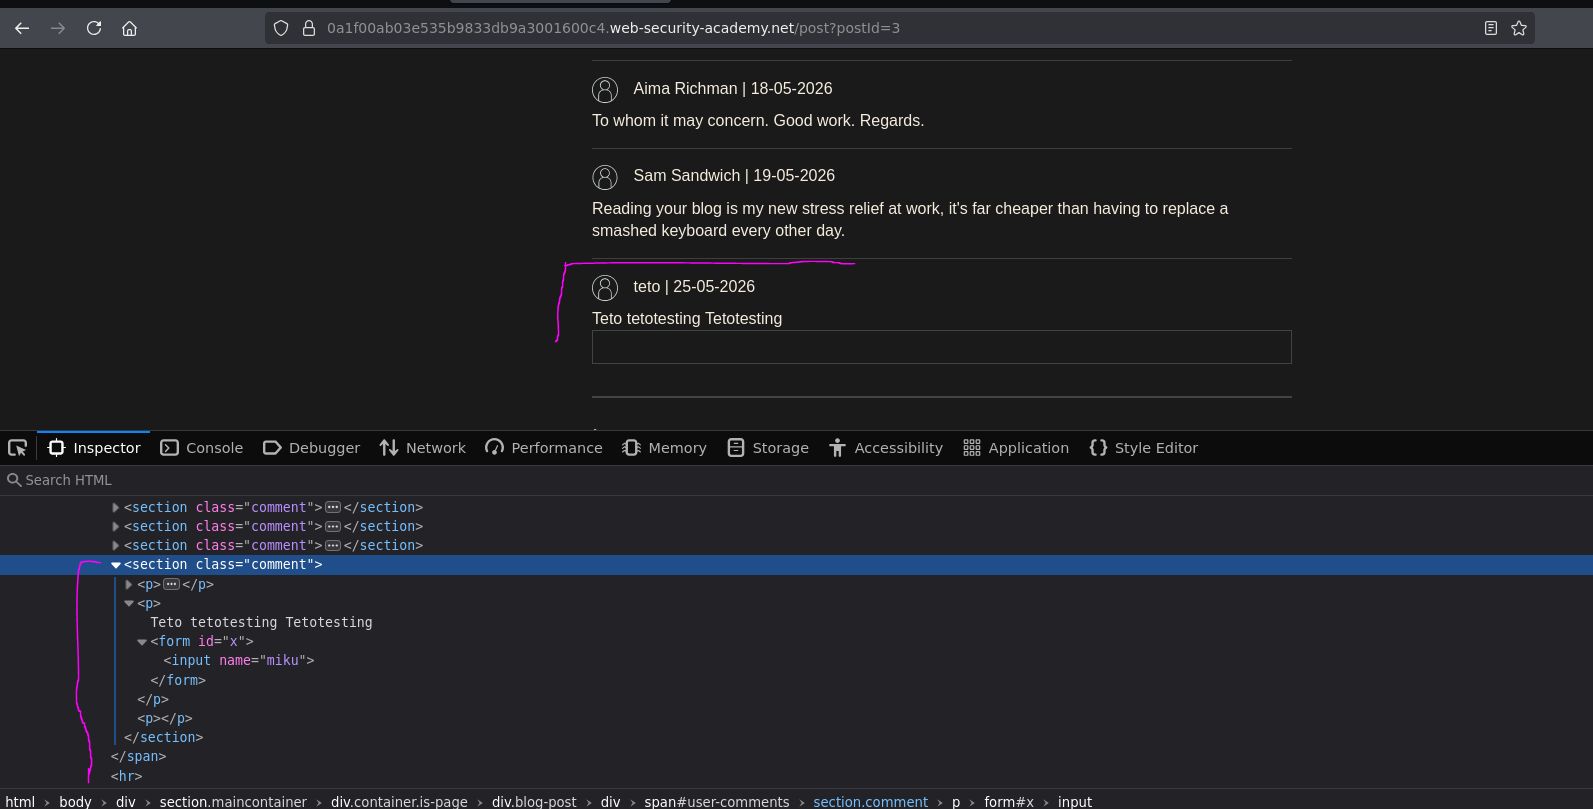Show site security padlock info

click(x=309, y=28)
